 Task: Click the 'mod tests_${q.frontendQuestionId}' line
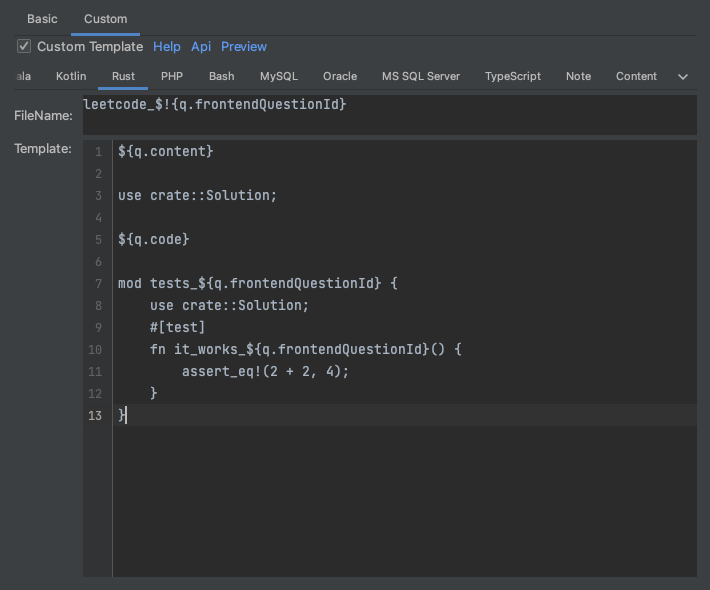tap(257, 283)
